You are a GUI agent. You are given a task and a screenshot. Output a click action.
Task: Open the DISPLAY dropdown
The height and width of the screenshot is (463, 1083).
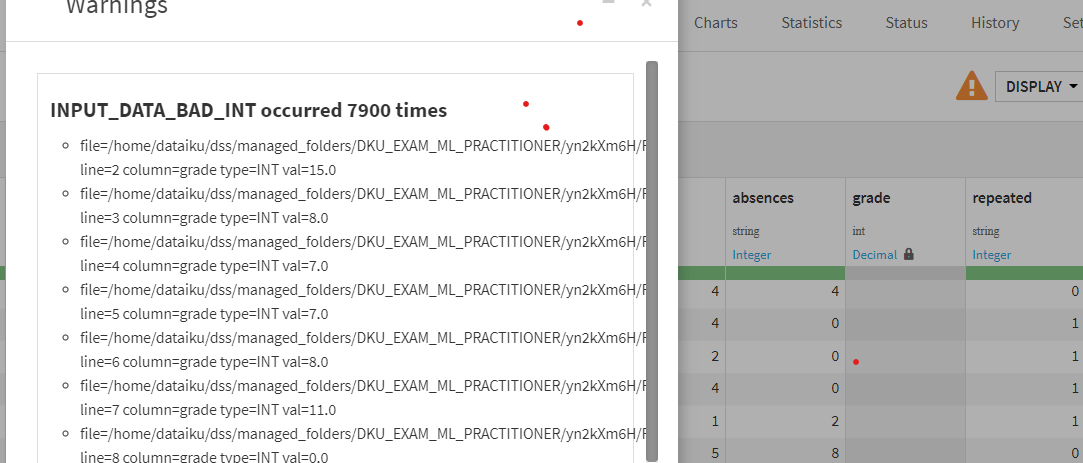1042,86
